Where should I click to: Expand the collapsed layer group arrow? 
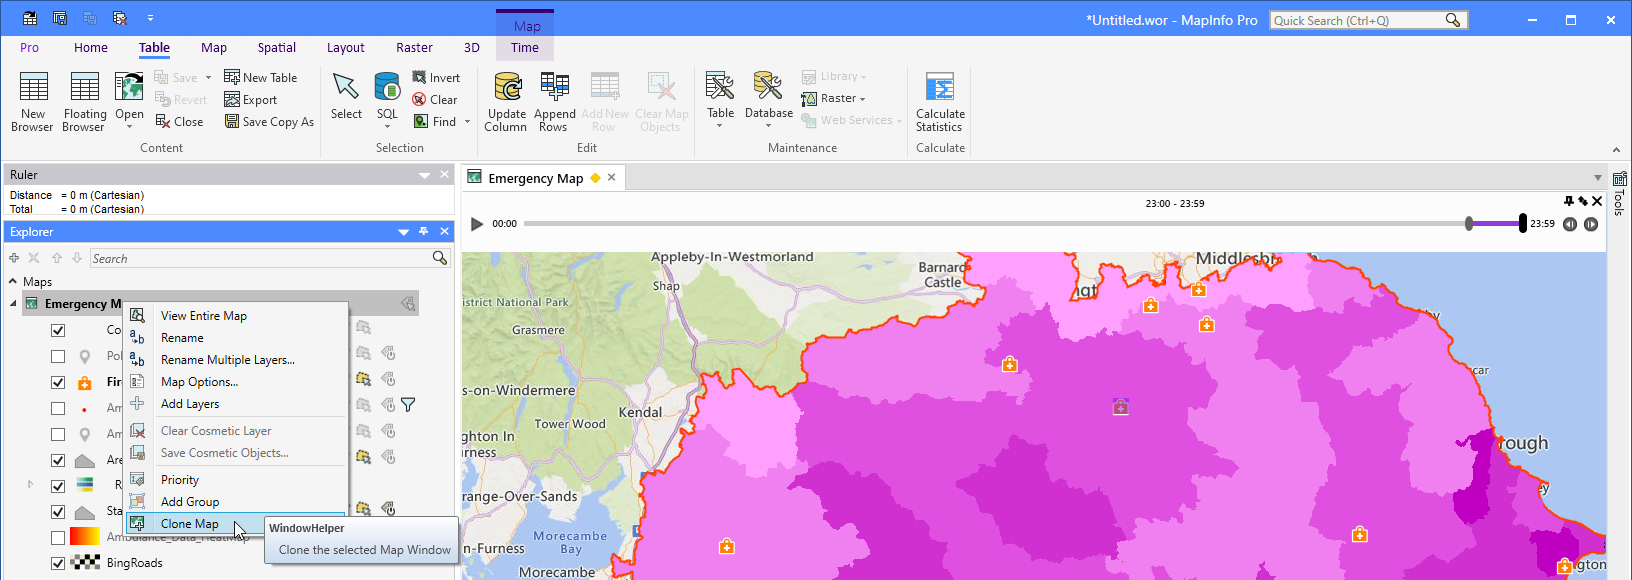point(30,485)
